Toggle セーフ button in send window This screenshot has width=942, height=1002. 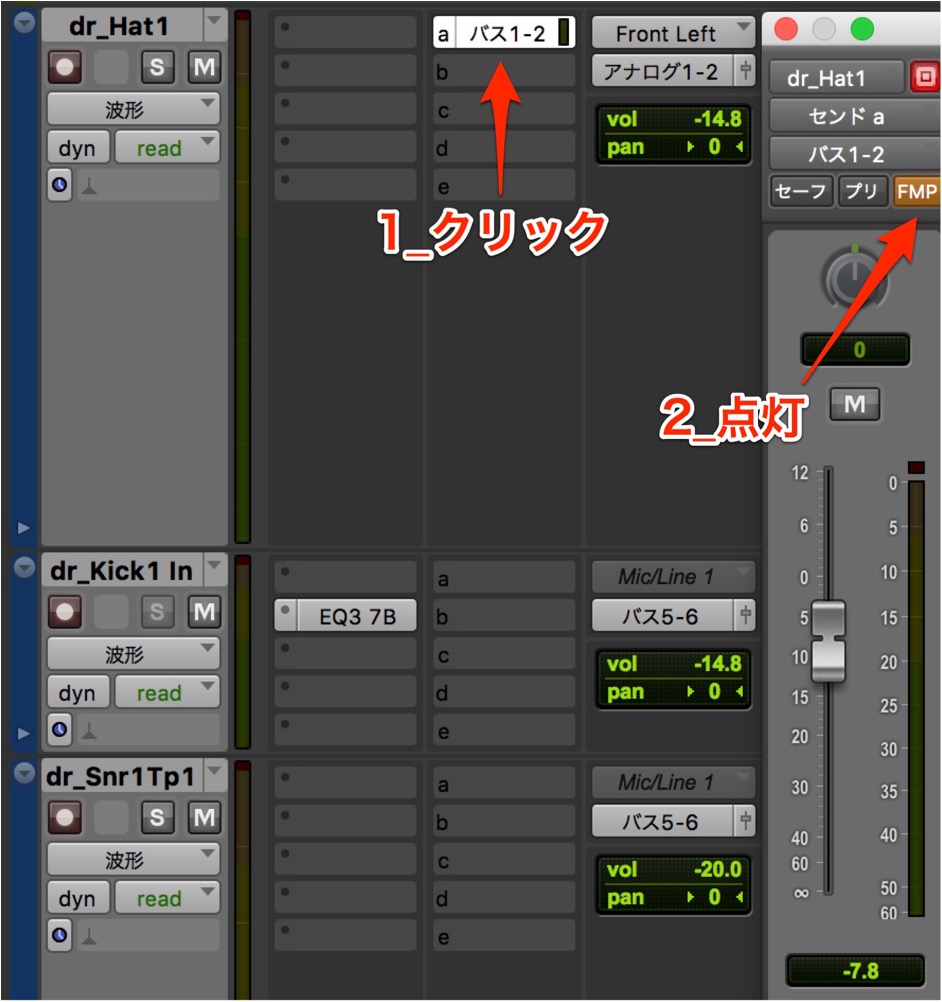(801, 191)
